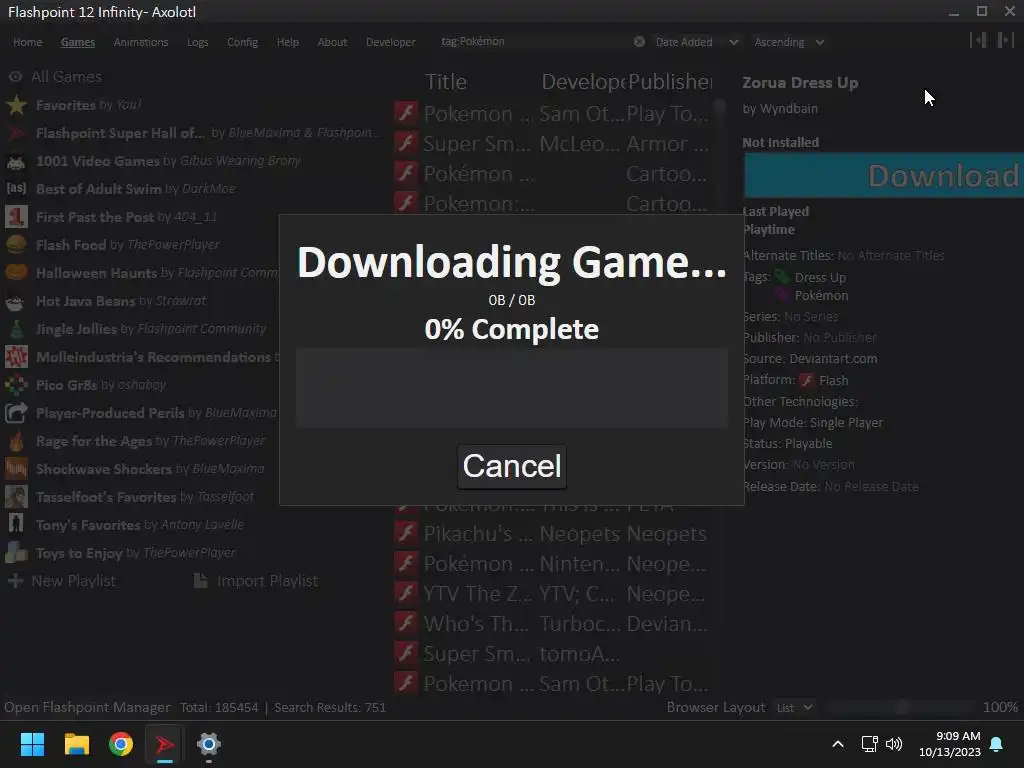Open the Config page
The image size is (1024, 768).
(x=242, y=42)
